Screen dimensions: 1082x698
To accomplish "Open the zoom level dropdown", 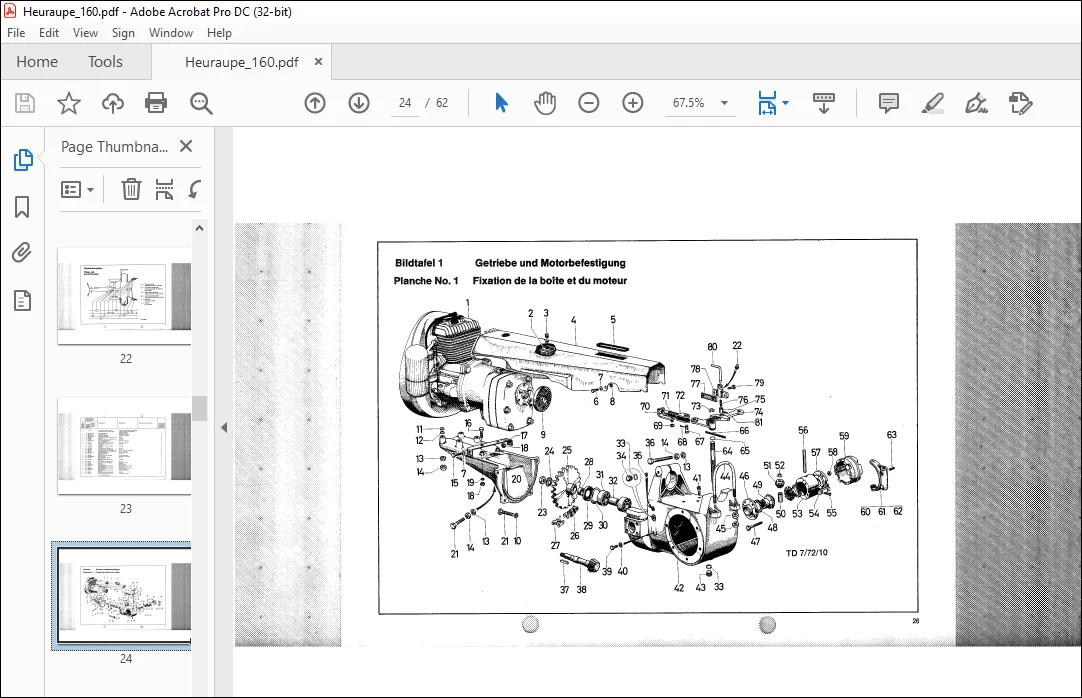I will coord(725,103).
